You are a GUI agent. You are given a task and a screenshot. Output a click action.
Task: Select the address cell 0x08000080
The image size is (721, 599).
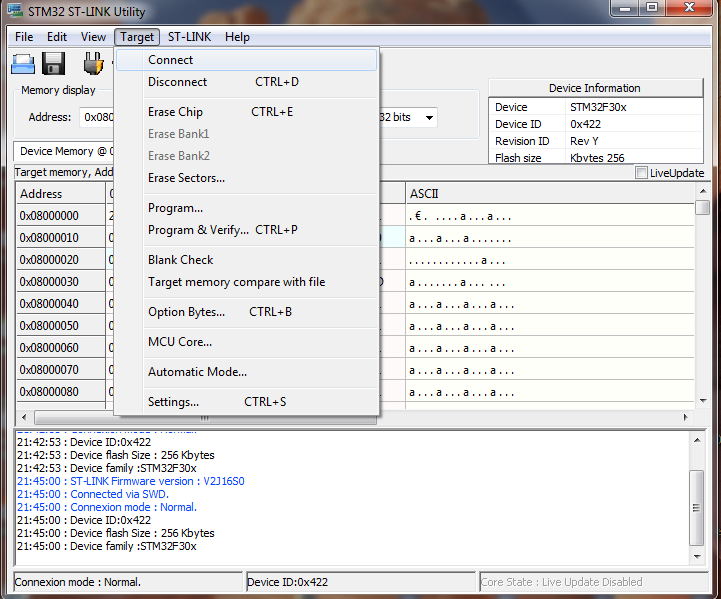click(61, 392)
